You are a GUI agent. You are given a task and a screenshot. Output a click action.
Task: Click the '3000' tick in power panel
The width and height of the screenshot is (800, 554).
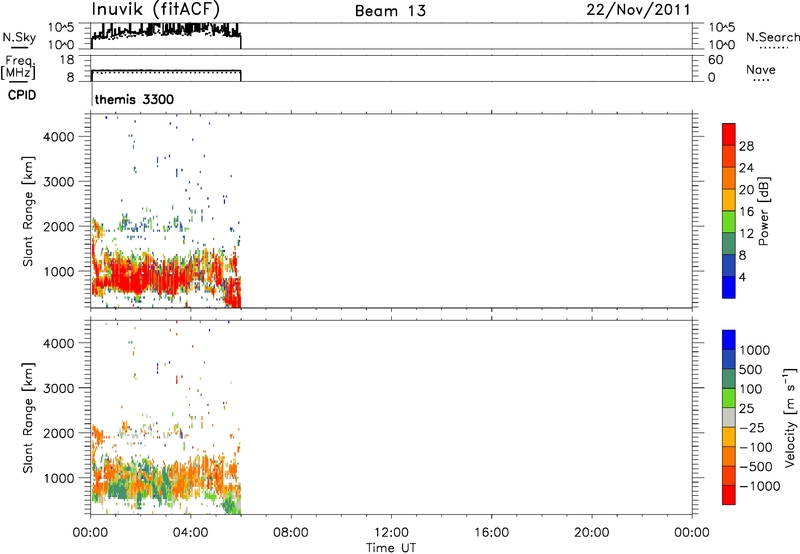click(x=59, y=182)
